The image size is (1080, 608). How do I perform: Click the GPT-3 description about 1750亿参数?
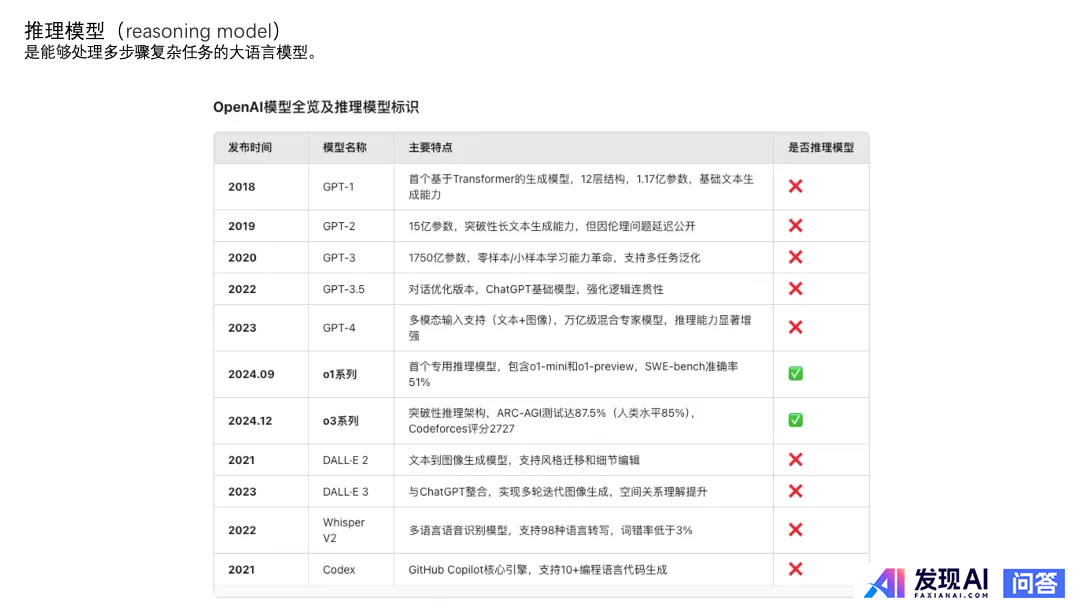point(554,258)
